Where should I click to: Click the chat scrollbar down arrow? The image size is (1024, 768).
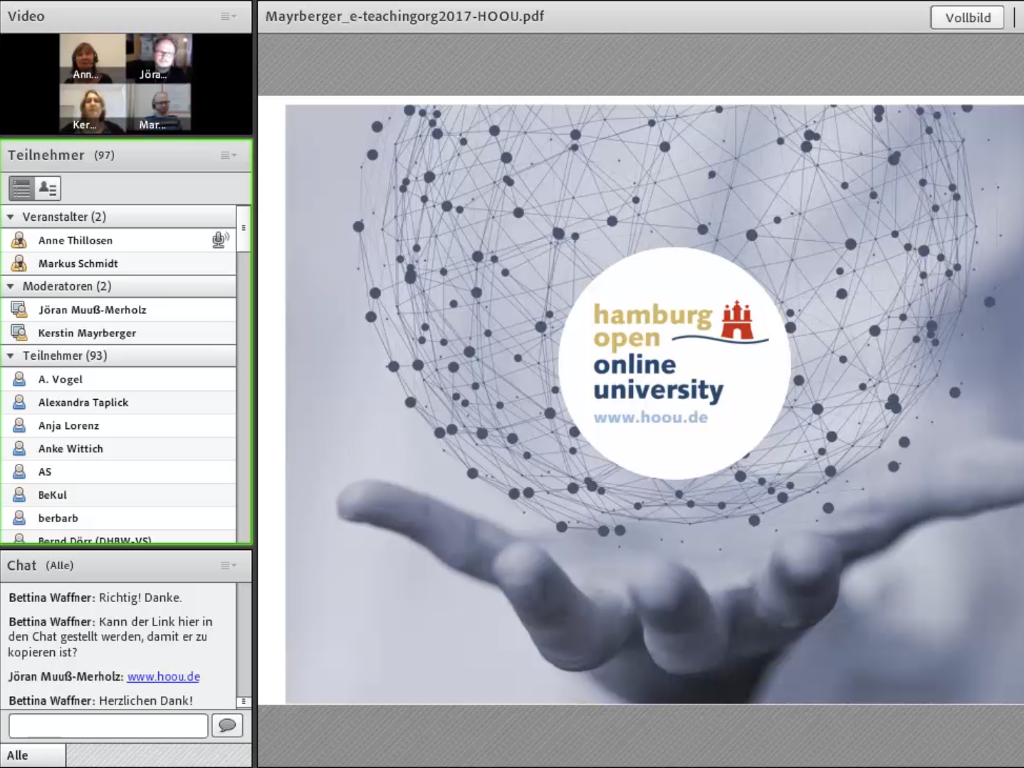(243, 701)
